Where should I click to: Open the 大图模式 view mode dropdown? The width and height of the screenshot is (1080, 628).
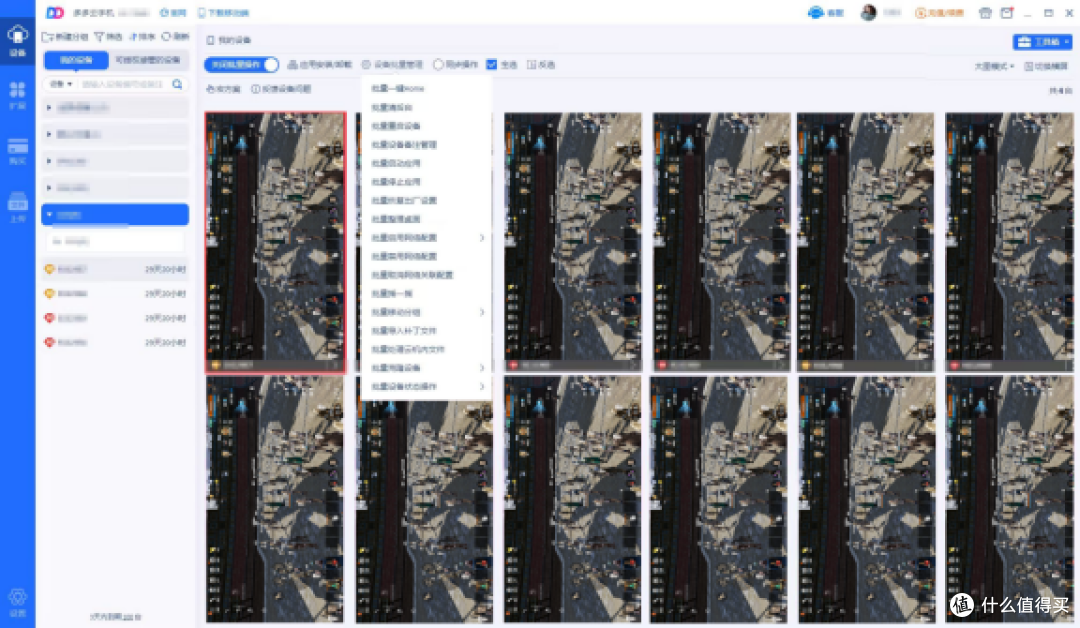[994, 66]
